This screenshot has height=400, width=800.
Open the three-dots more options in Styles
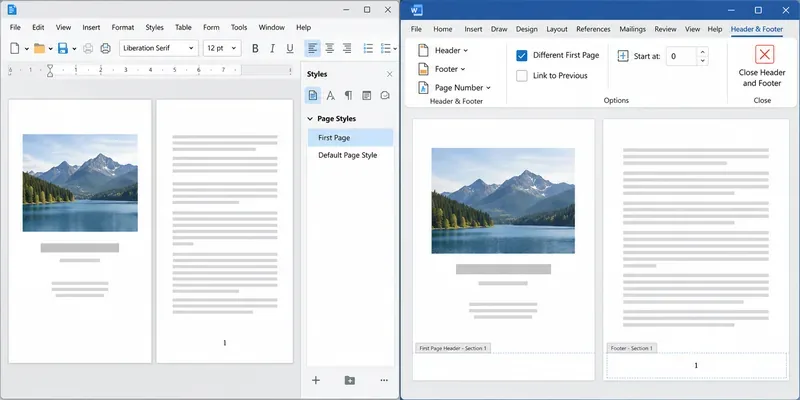coord(384,380)
